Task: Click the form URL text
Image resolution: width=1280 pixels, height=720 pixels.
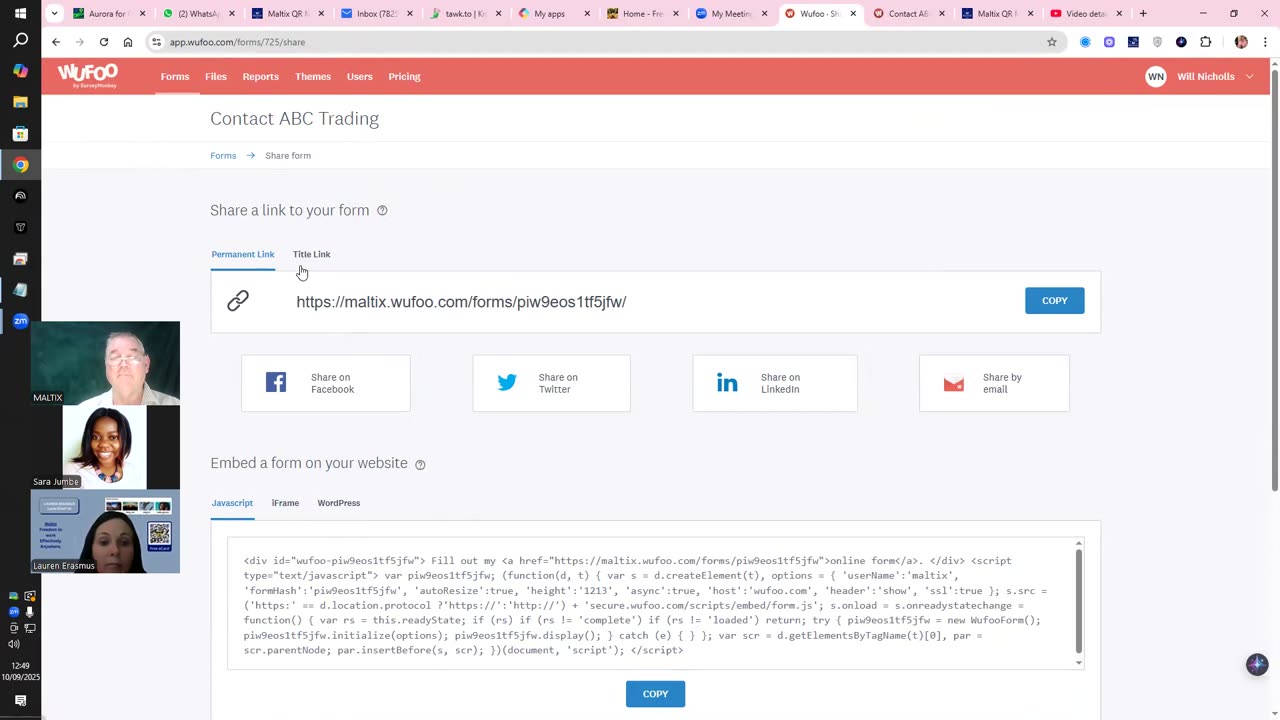Action: (x=461, y=302)
